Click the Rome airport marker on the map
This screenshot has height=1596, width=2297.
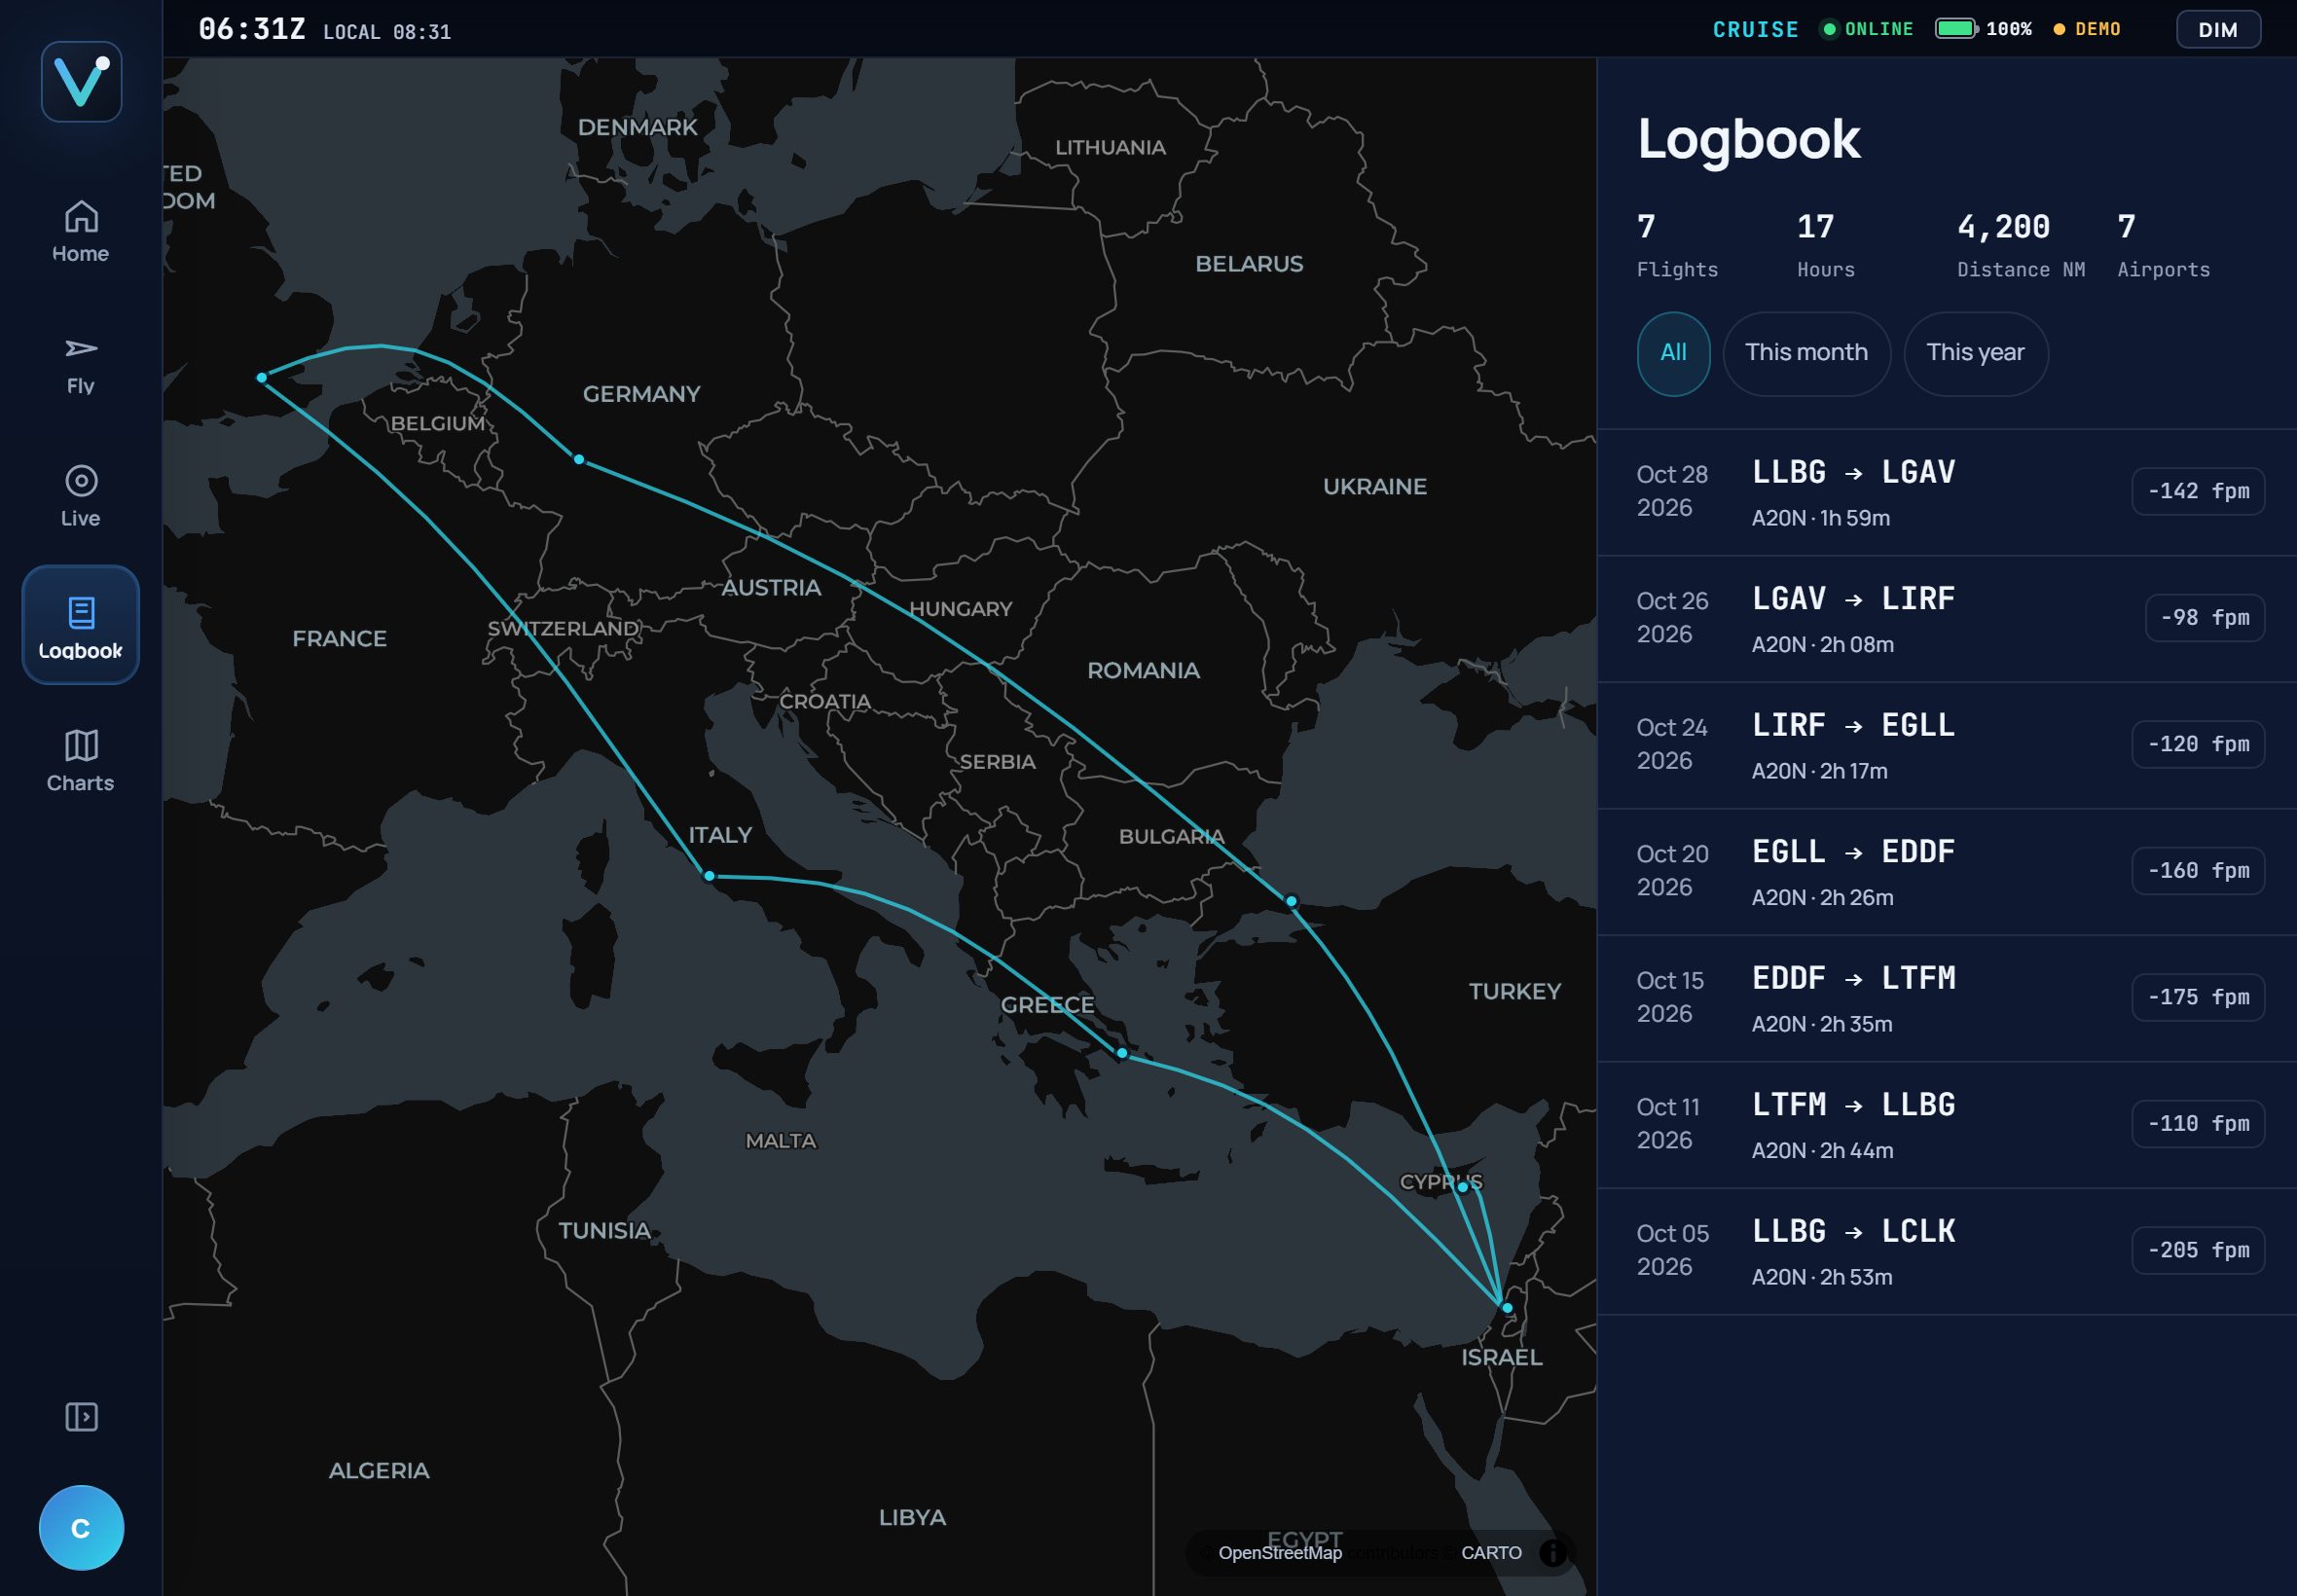tap(709, 876)
